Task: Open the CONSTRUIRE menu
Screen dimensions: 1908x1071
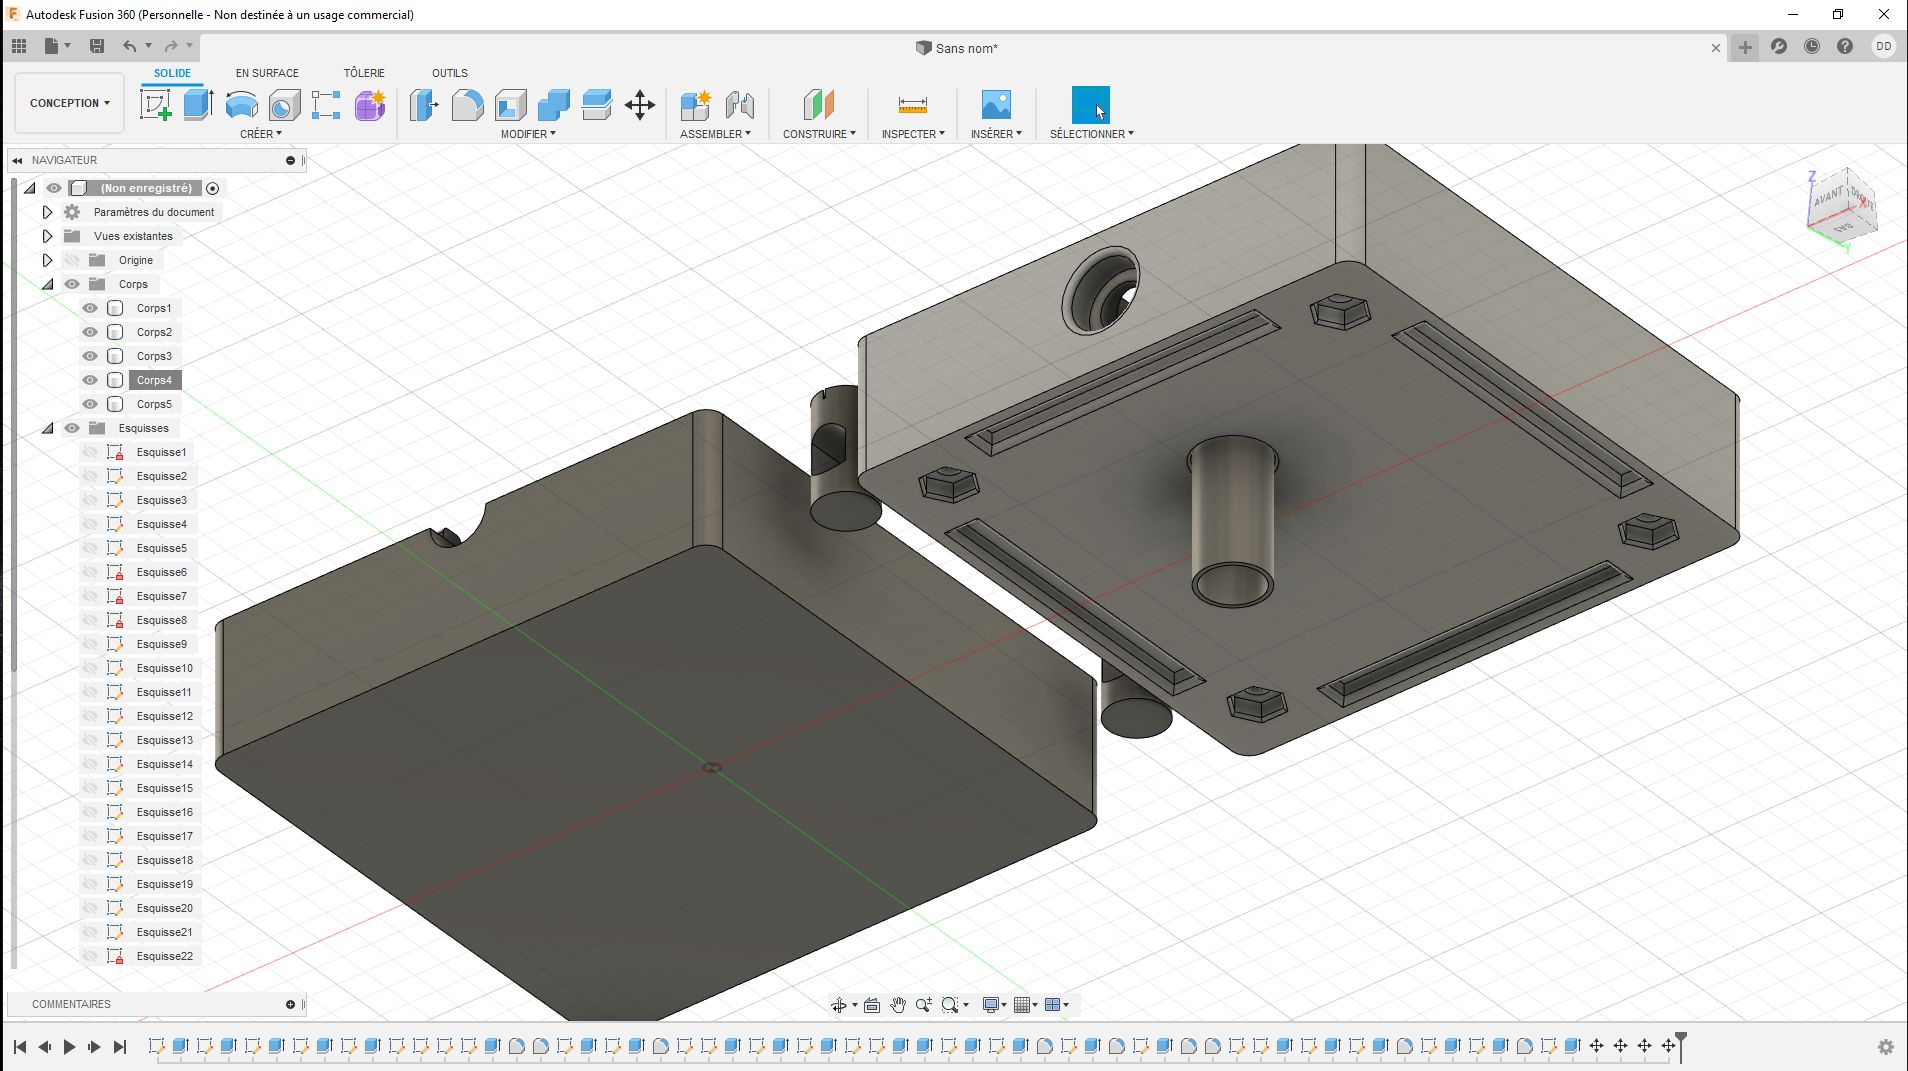Action: coord(818,134)
